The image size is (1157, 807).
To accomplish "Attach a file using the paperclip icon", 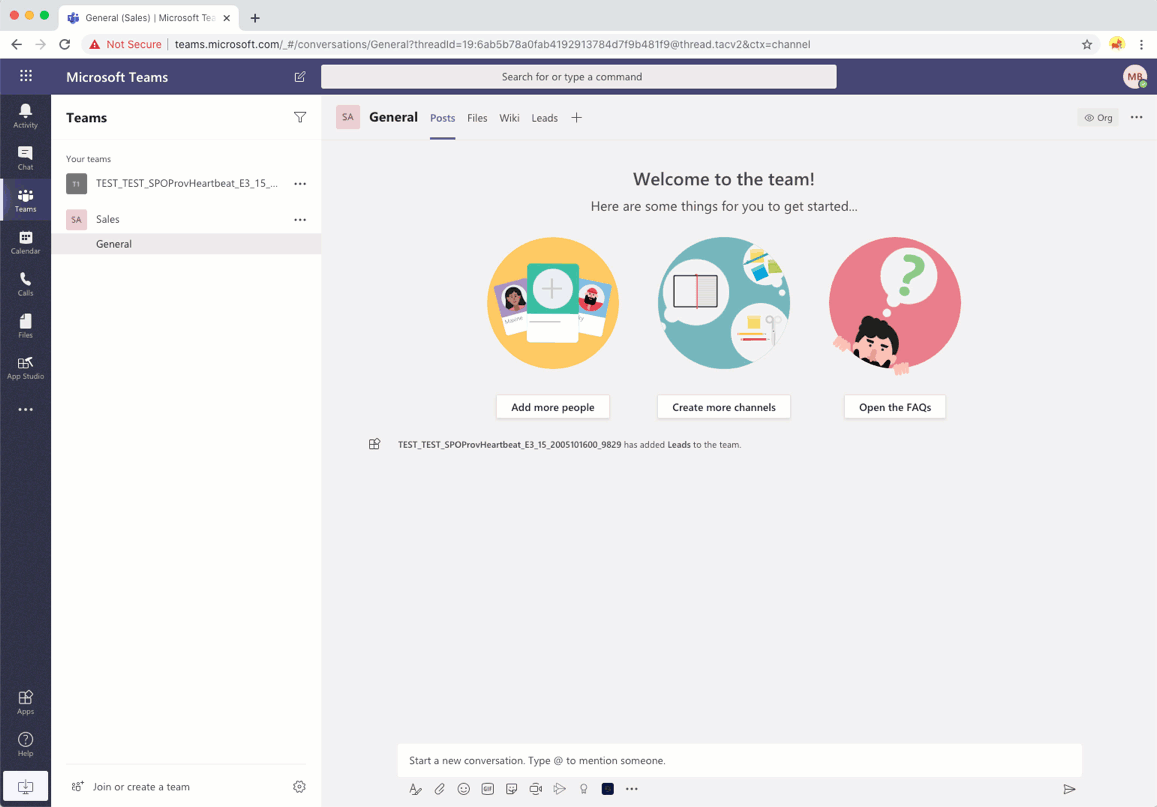I will [439, 789].
